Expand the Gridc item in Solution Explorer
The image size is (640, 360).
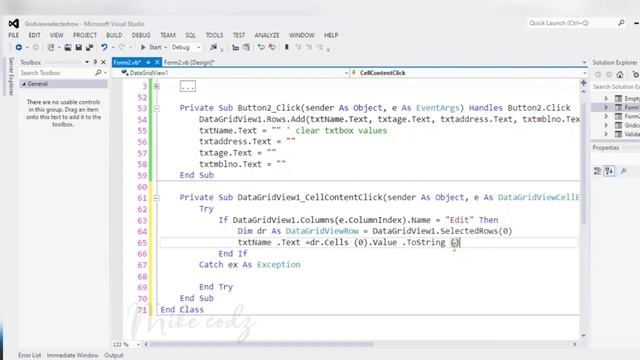pos(607,125)
